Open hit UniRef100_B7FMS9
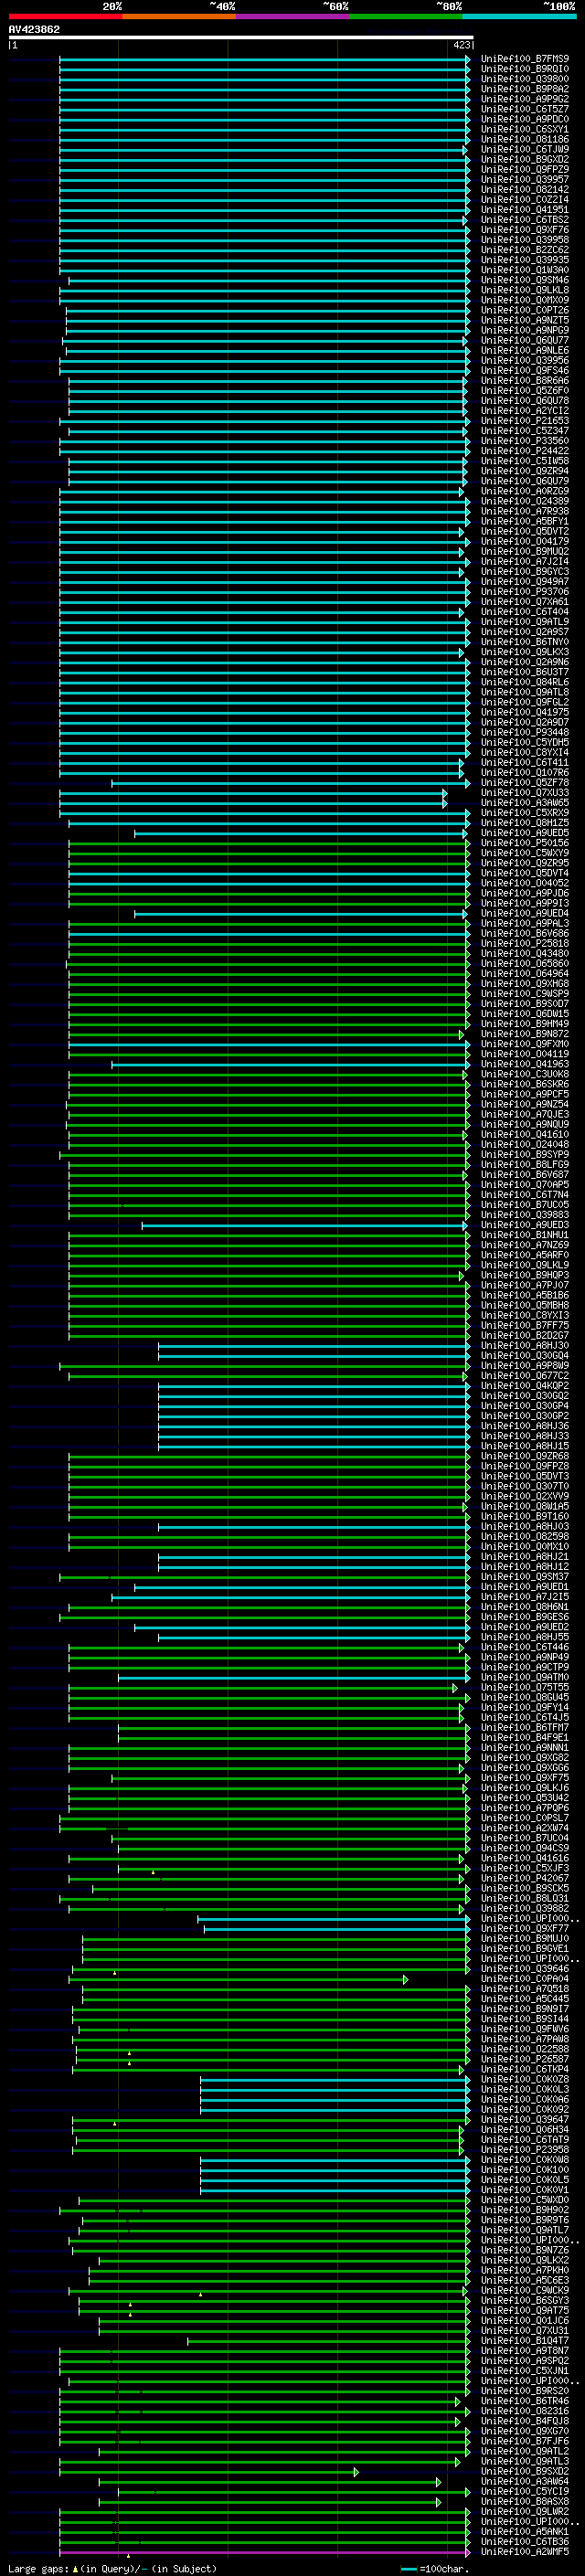 (x=525, y=59)
